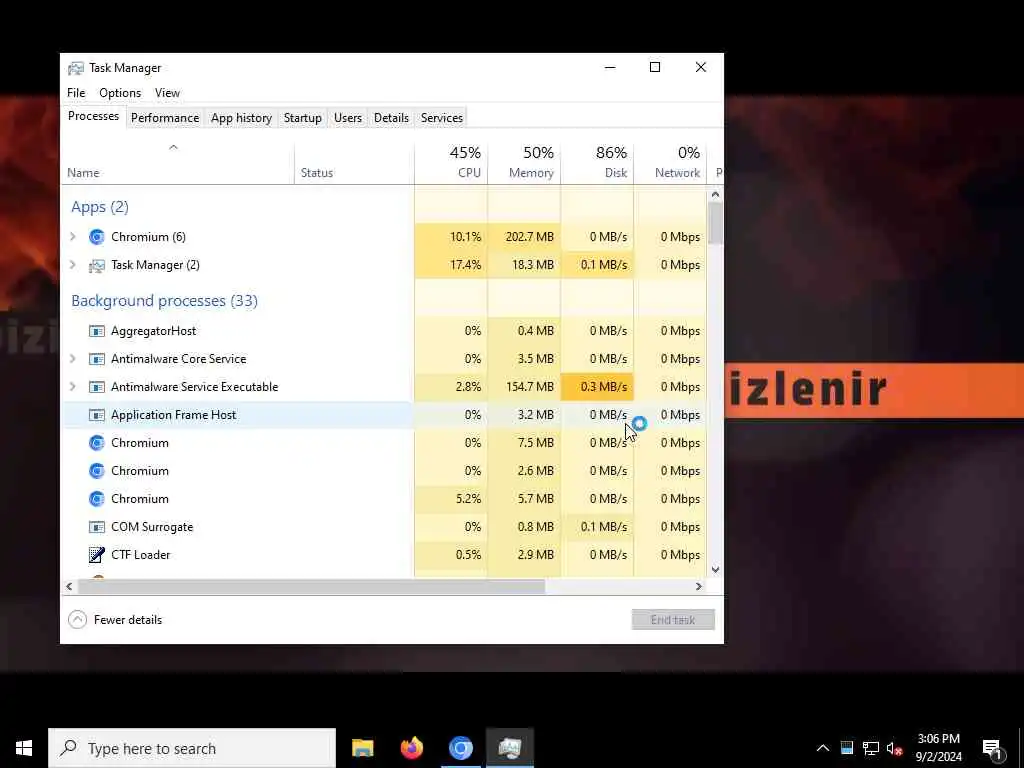
Task: Select the CTF Loader process name
Action: click(x=140, y=555)
